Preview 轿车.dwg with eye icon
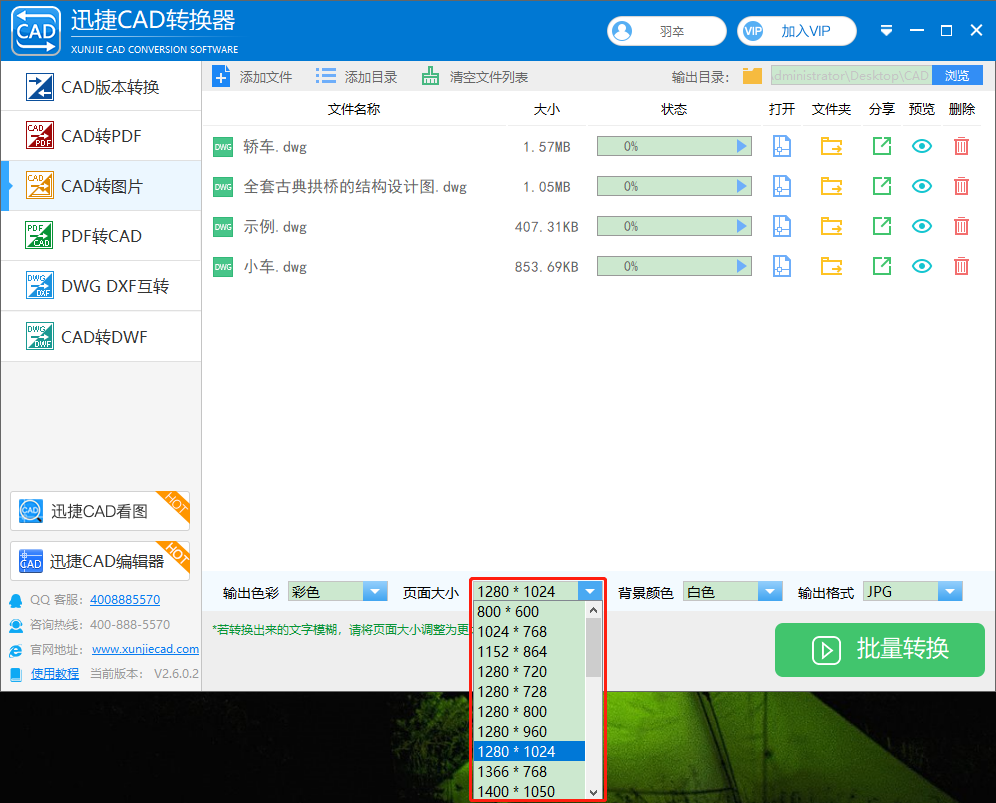Screen dimensions: 996x803 click(x=922, y=147)
